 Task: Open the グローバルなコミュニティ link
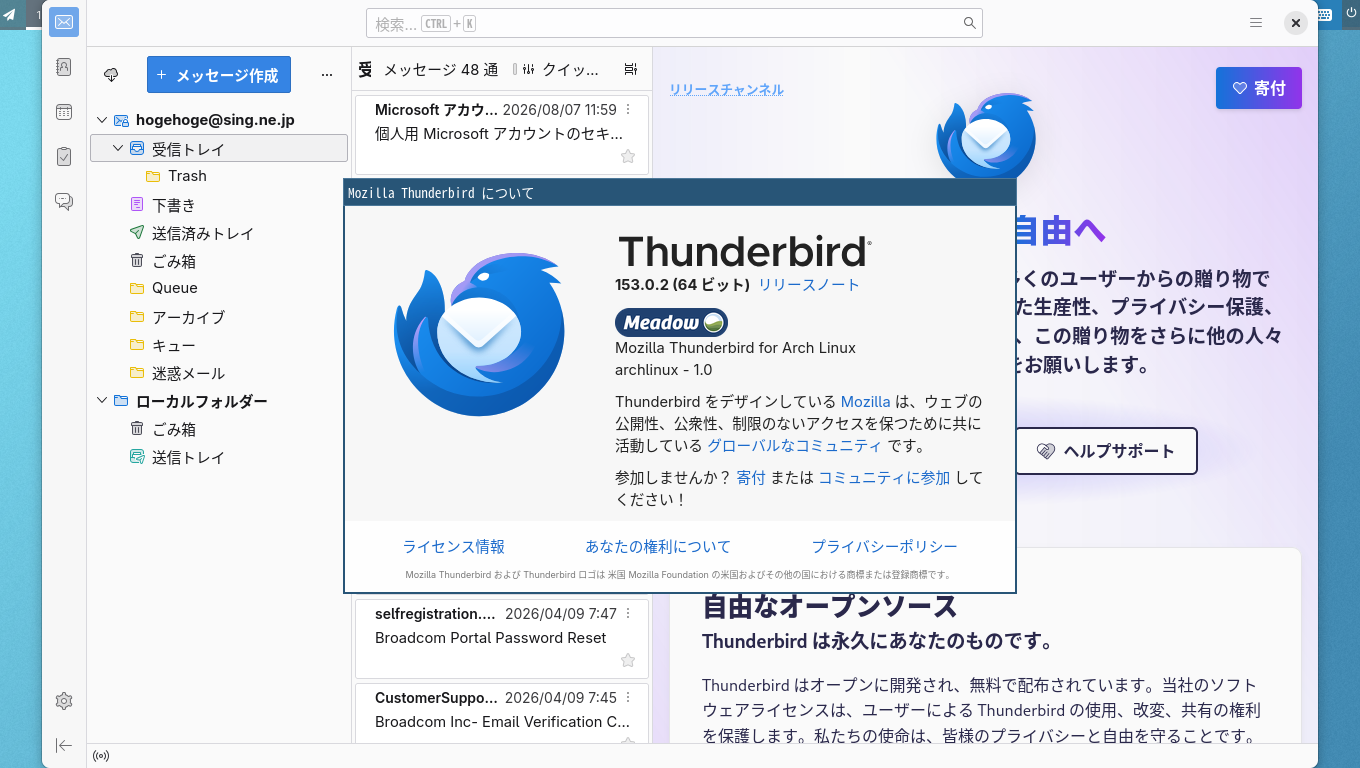click(x=795, y=446)
